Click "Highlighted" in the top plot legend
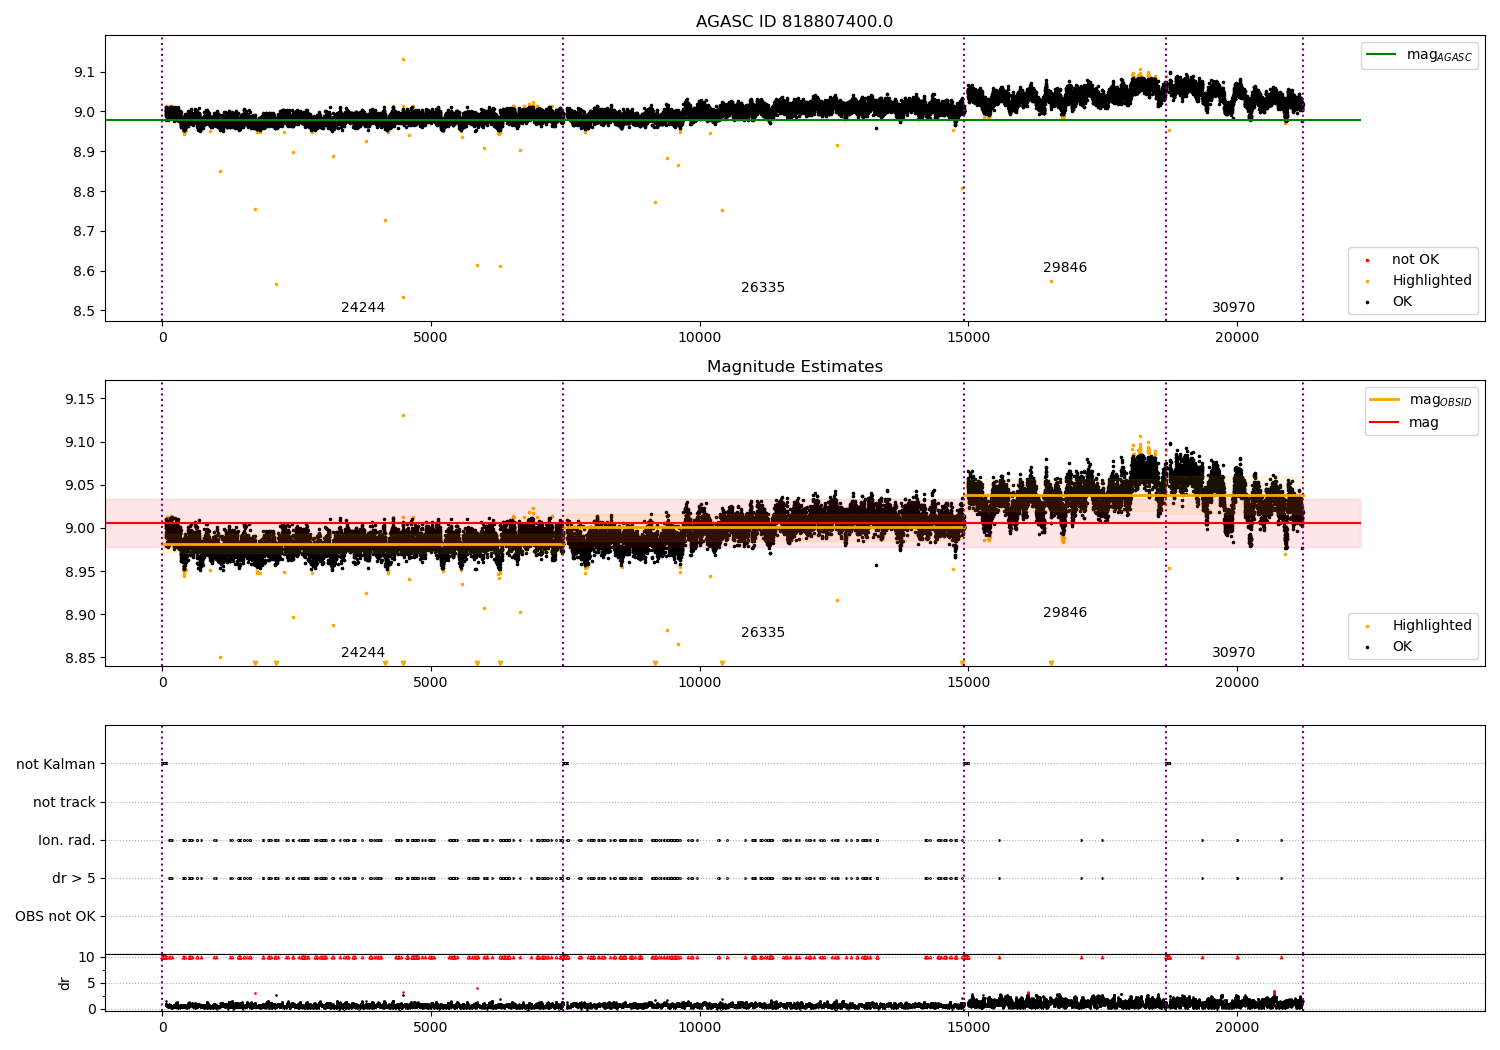Viewport: 1500px width, 1050px height. [1431, 281]
